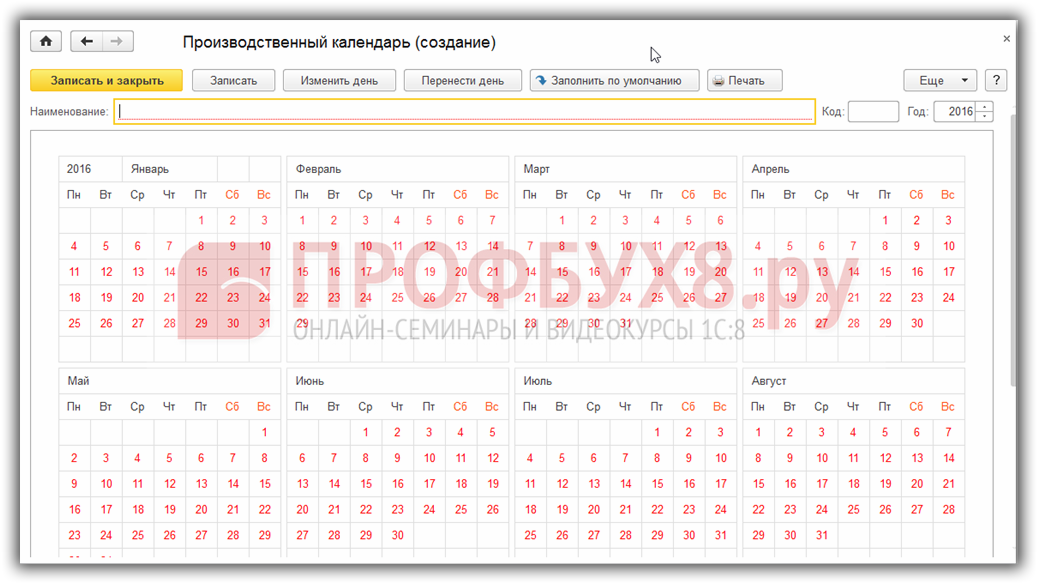Click Записать и закрыть button
Viewport: 1038px width, 584px height.
pos(106,81)
